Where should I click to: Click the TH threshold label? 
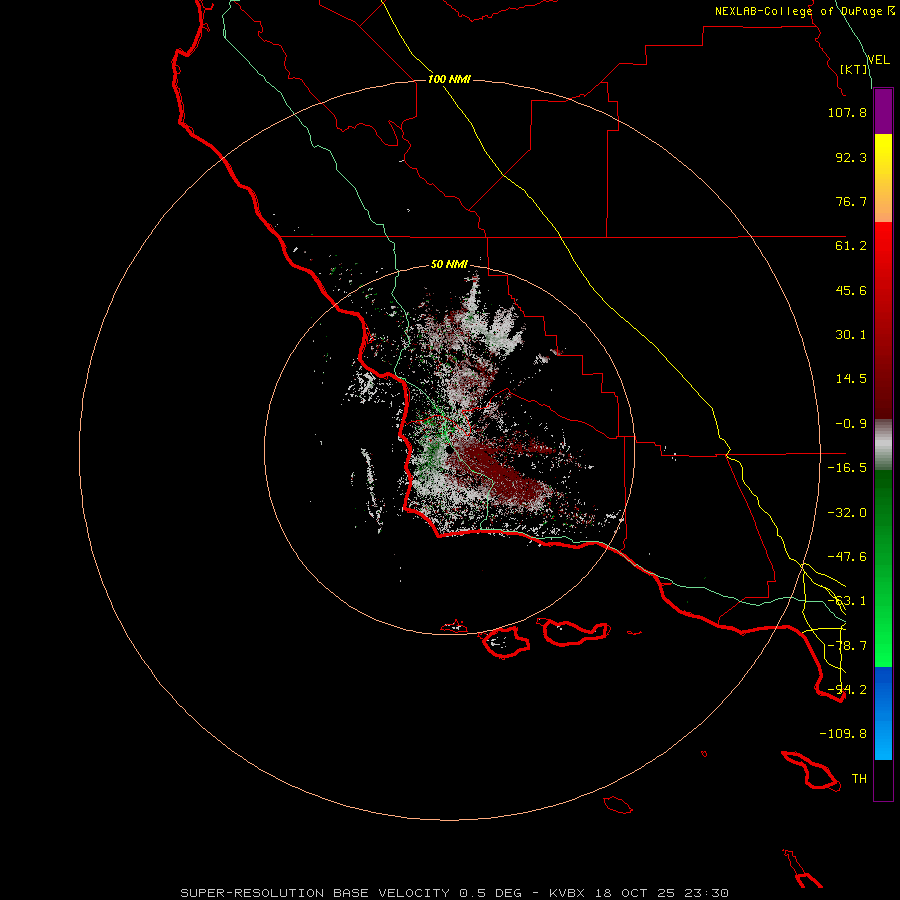pos(859,778)
